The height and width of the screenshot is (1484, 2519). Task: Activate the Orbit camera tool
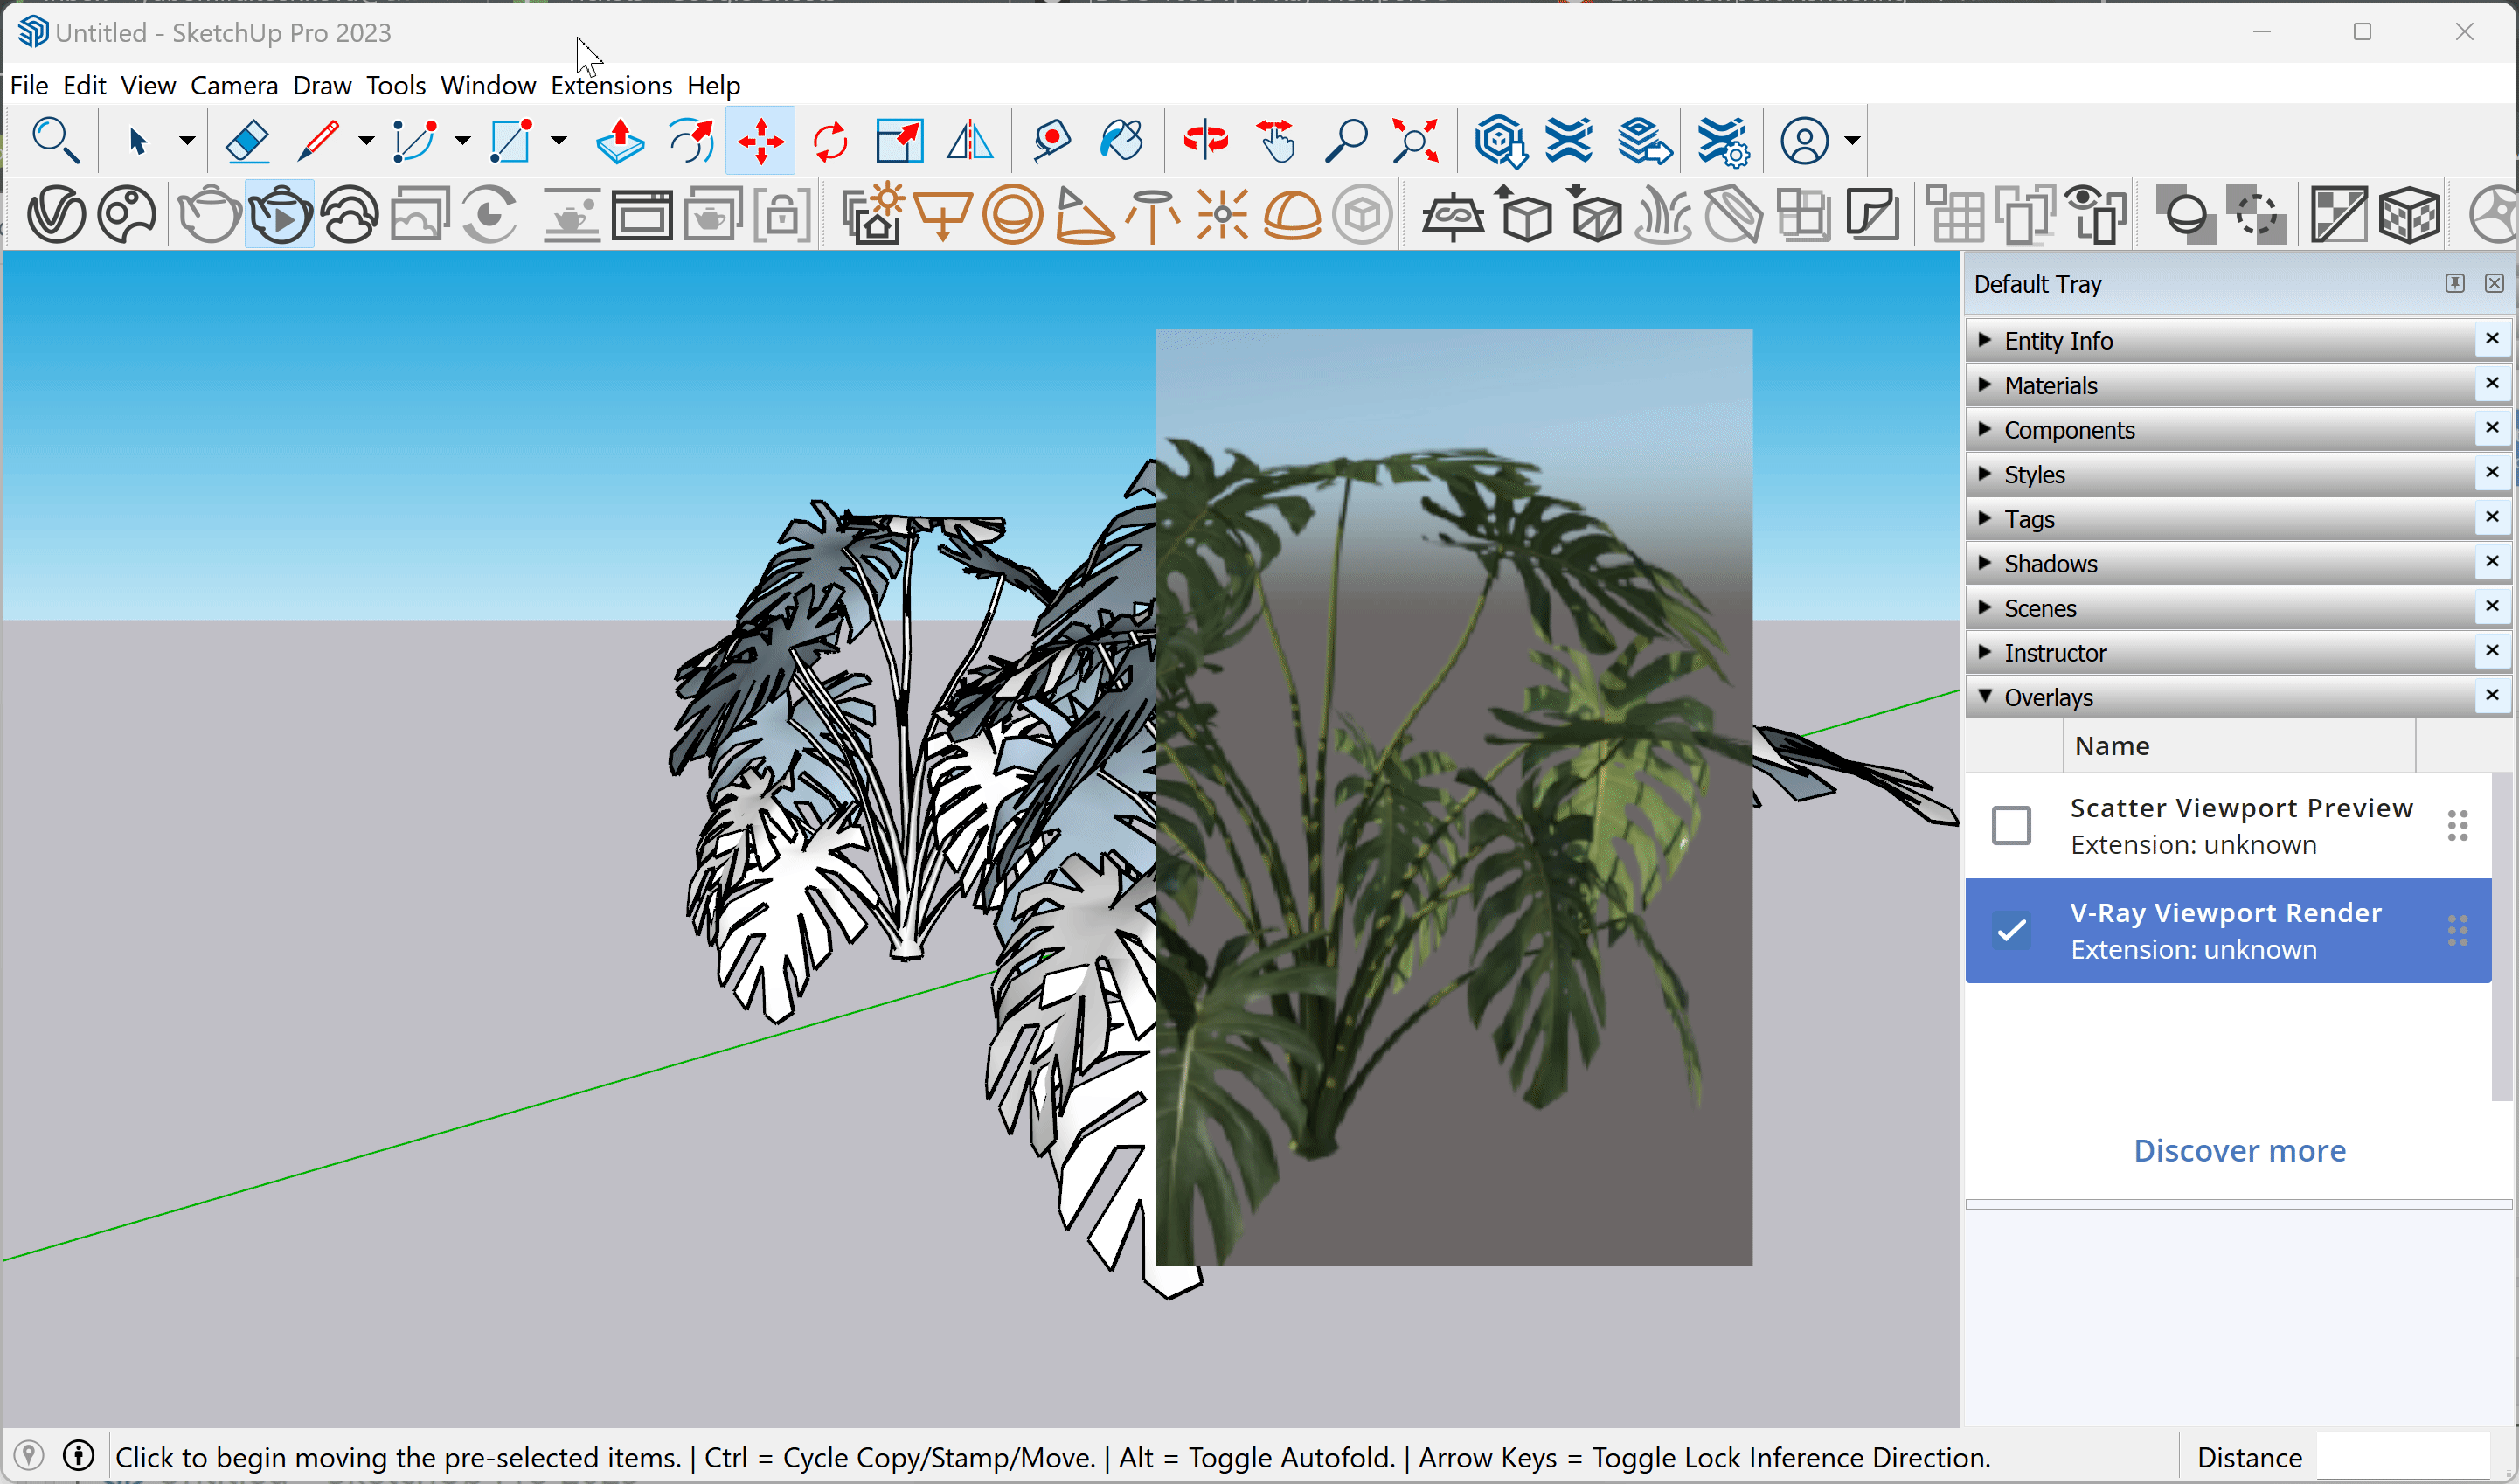[1205, 140]
